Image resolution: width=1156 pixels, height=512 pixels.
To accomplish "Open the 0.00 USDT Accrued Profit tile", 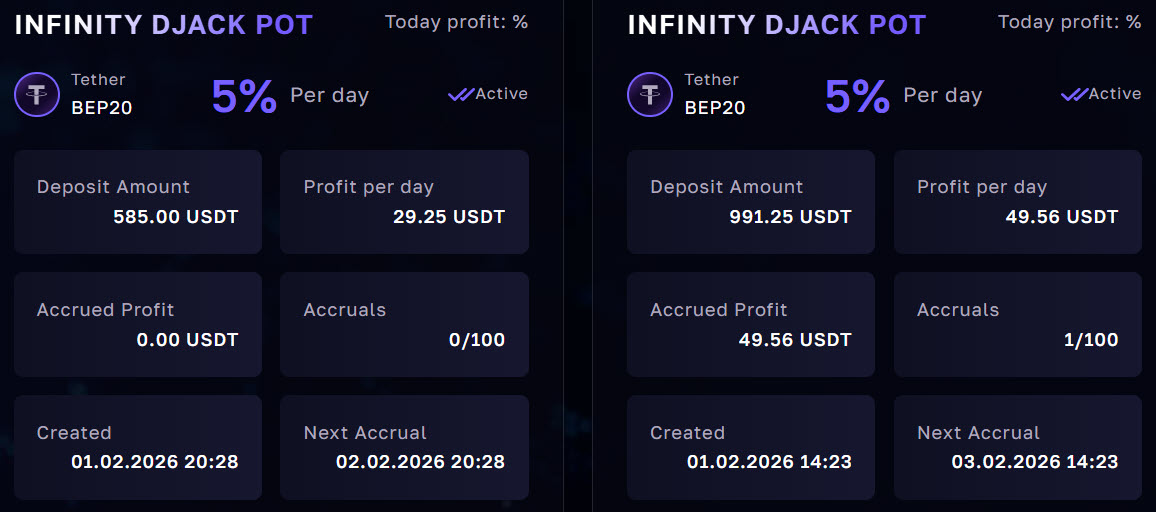I will point(138,325).
